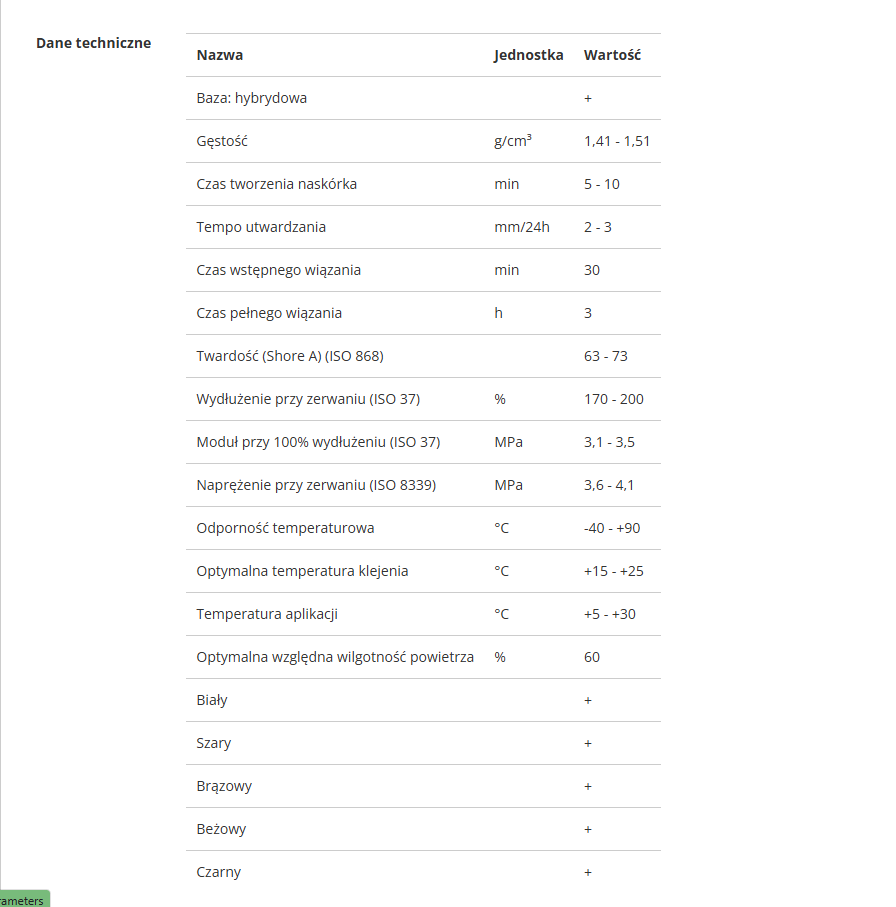Screen dimensions: 896x907
Task: Click the 'Nazwa' column header
Action: [220, 55]
